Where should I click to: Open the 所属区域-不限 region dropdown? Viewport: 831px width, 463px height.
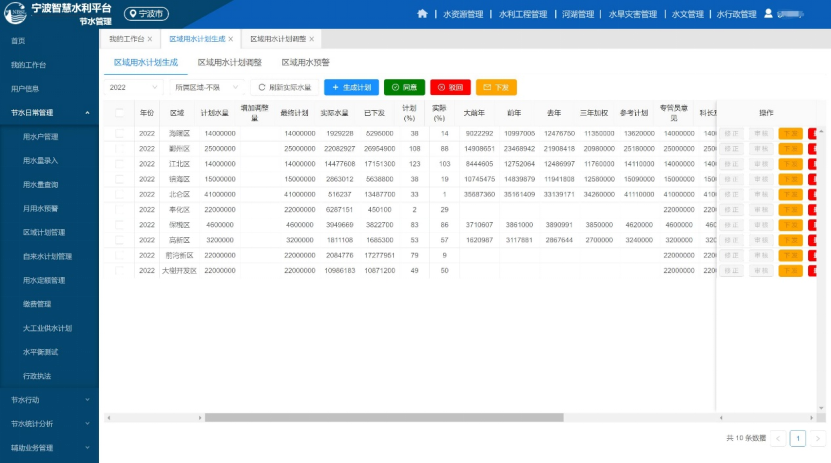point(207,87)
